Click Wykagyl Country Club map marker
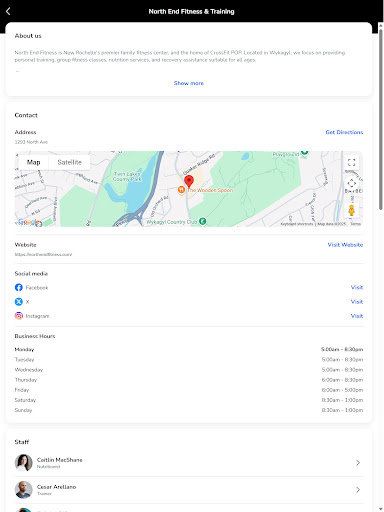Screen dimensions: 384x512 [202, 221]
